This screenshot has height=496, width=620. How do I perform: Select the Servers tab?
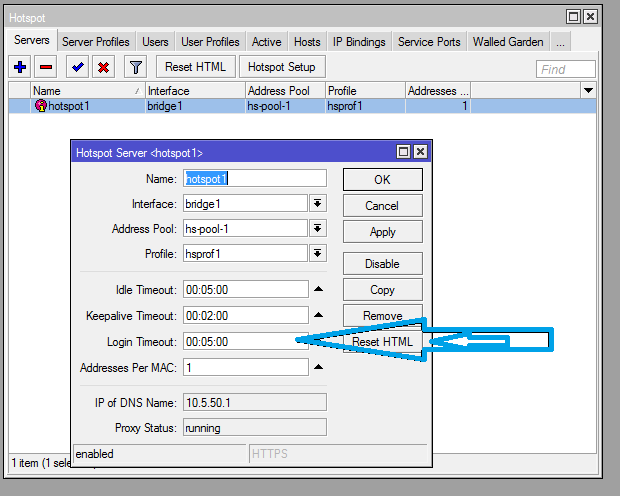[x=32, y=40]
